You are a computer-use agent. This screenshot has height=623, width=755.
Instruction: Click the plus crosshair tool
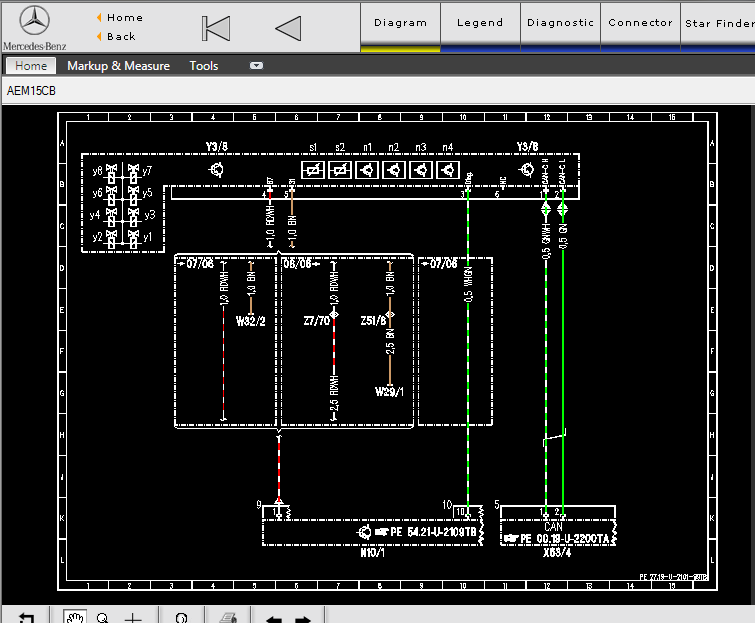(x=133, y=617)
